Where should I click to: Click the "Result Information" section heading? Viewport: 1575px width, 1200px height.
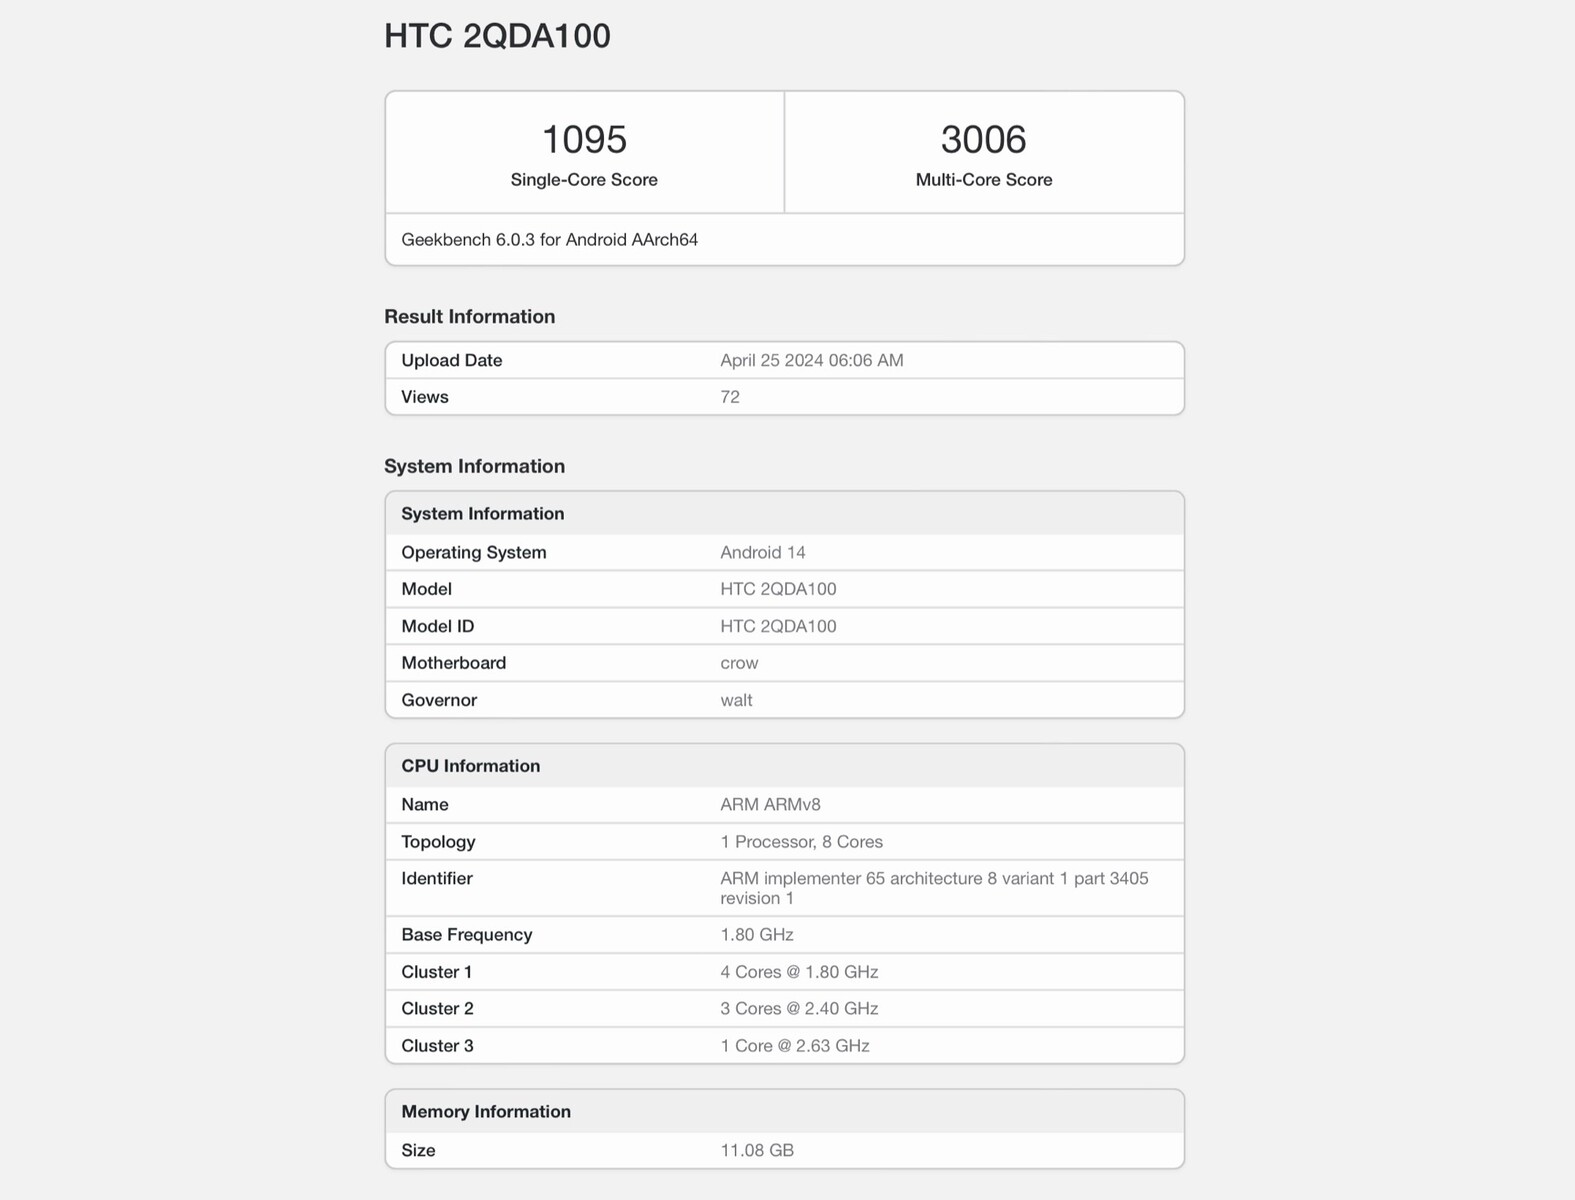pos(470,316)
